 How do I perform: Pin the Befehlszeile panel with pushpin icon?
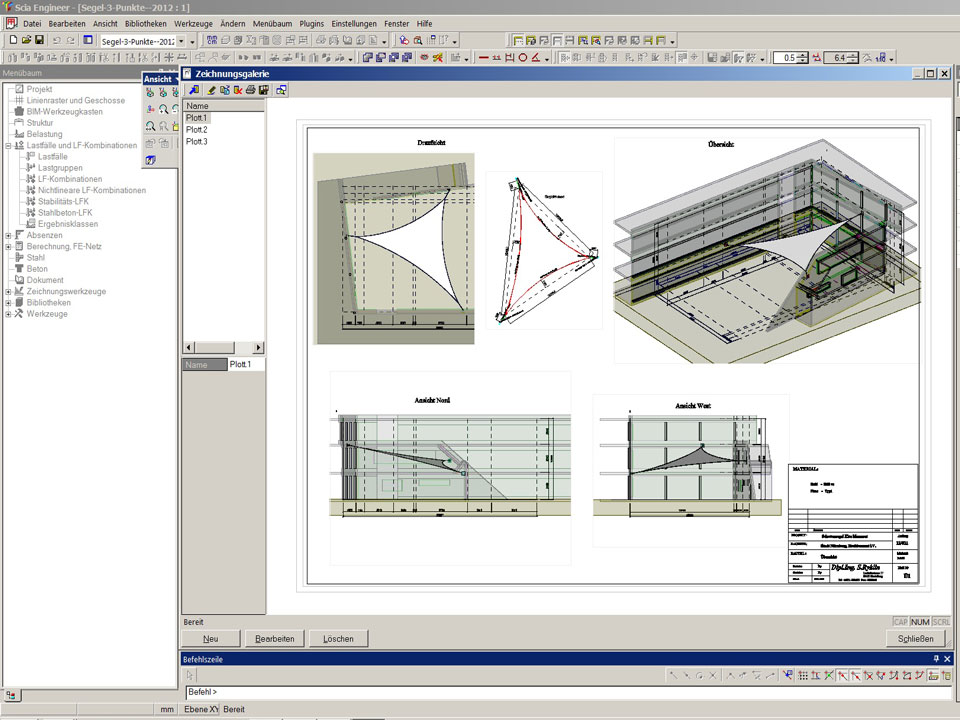tap(936, 659)
